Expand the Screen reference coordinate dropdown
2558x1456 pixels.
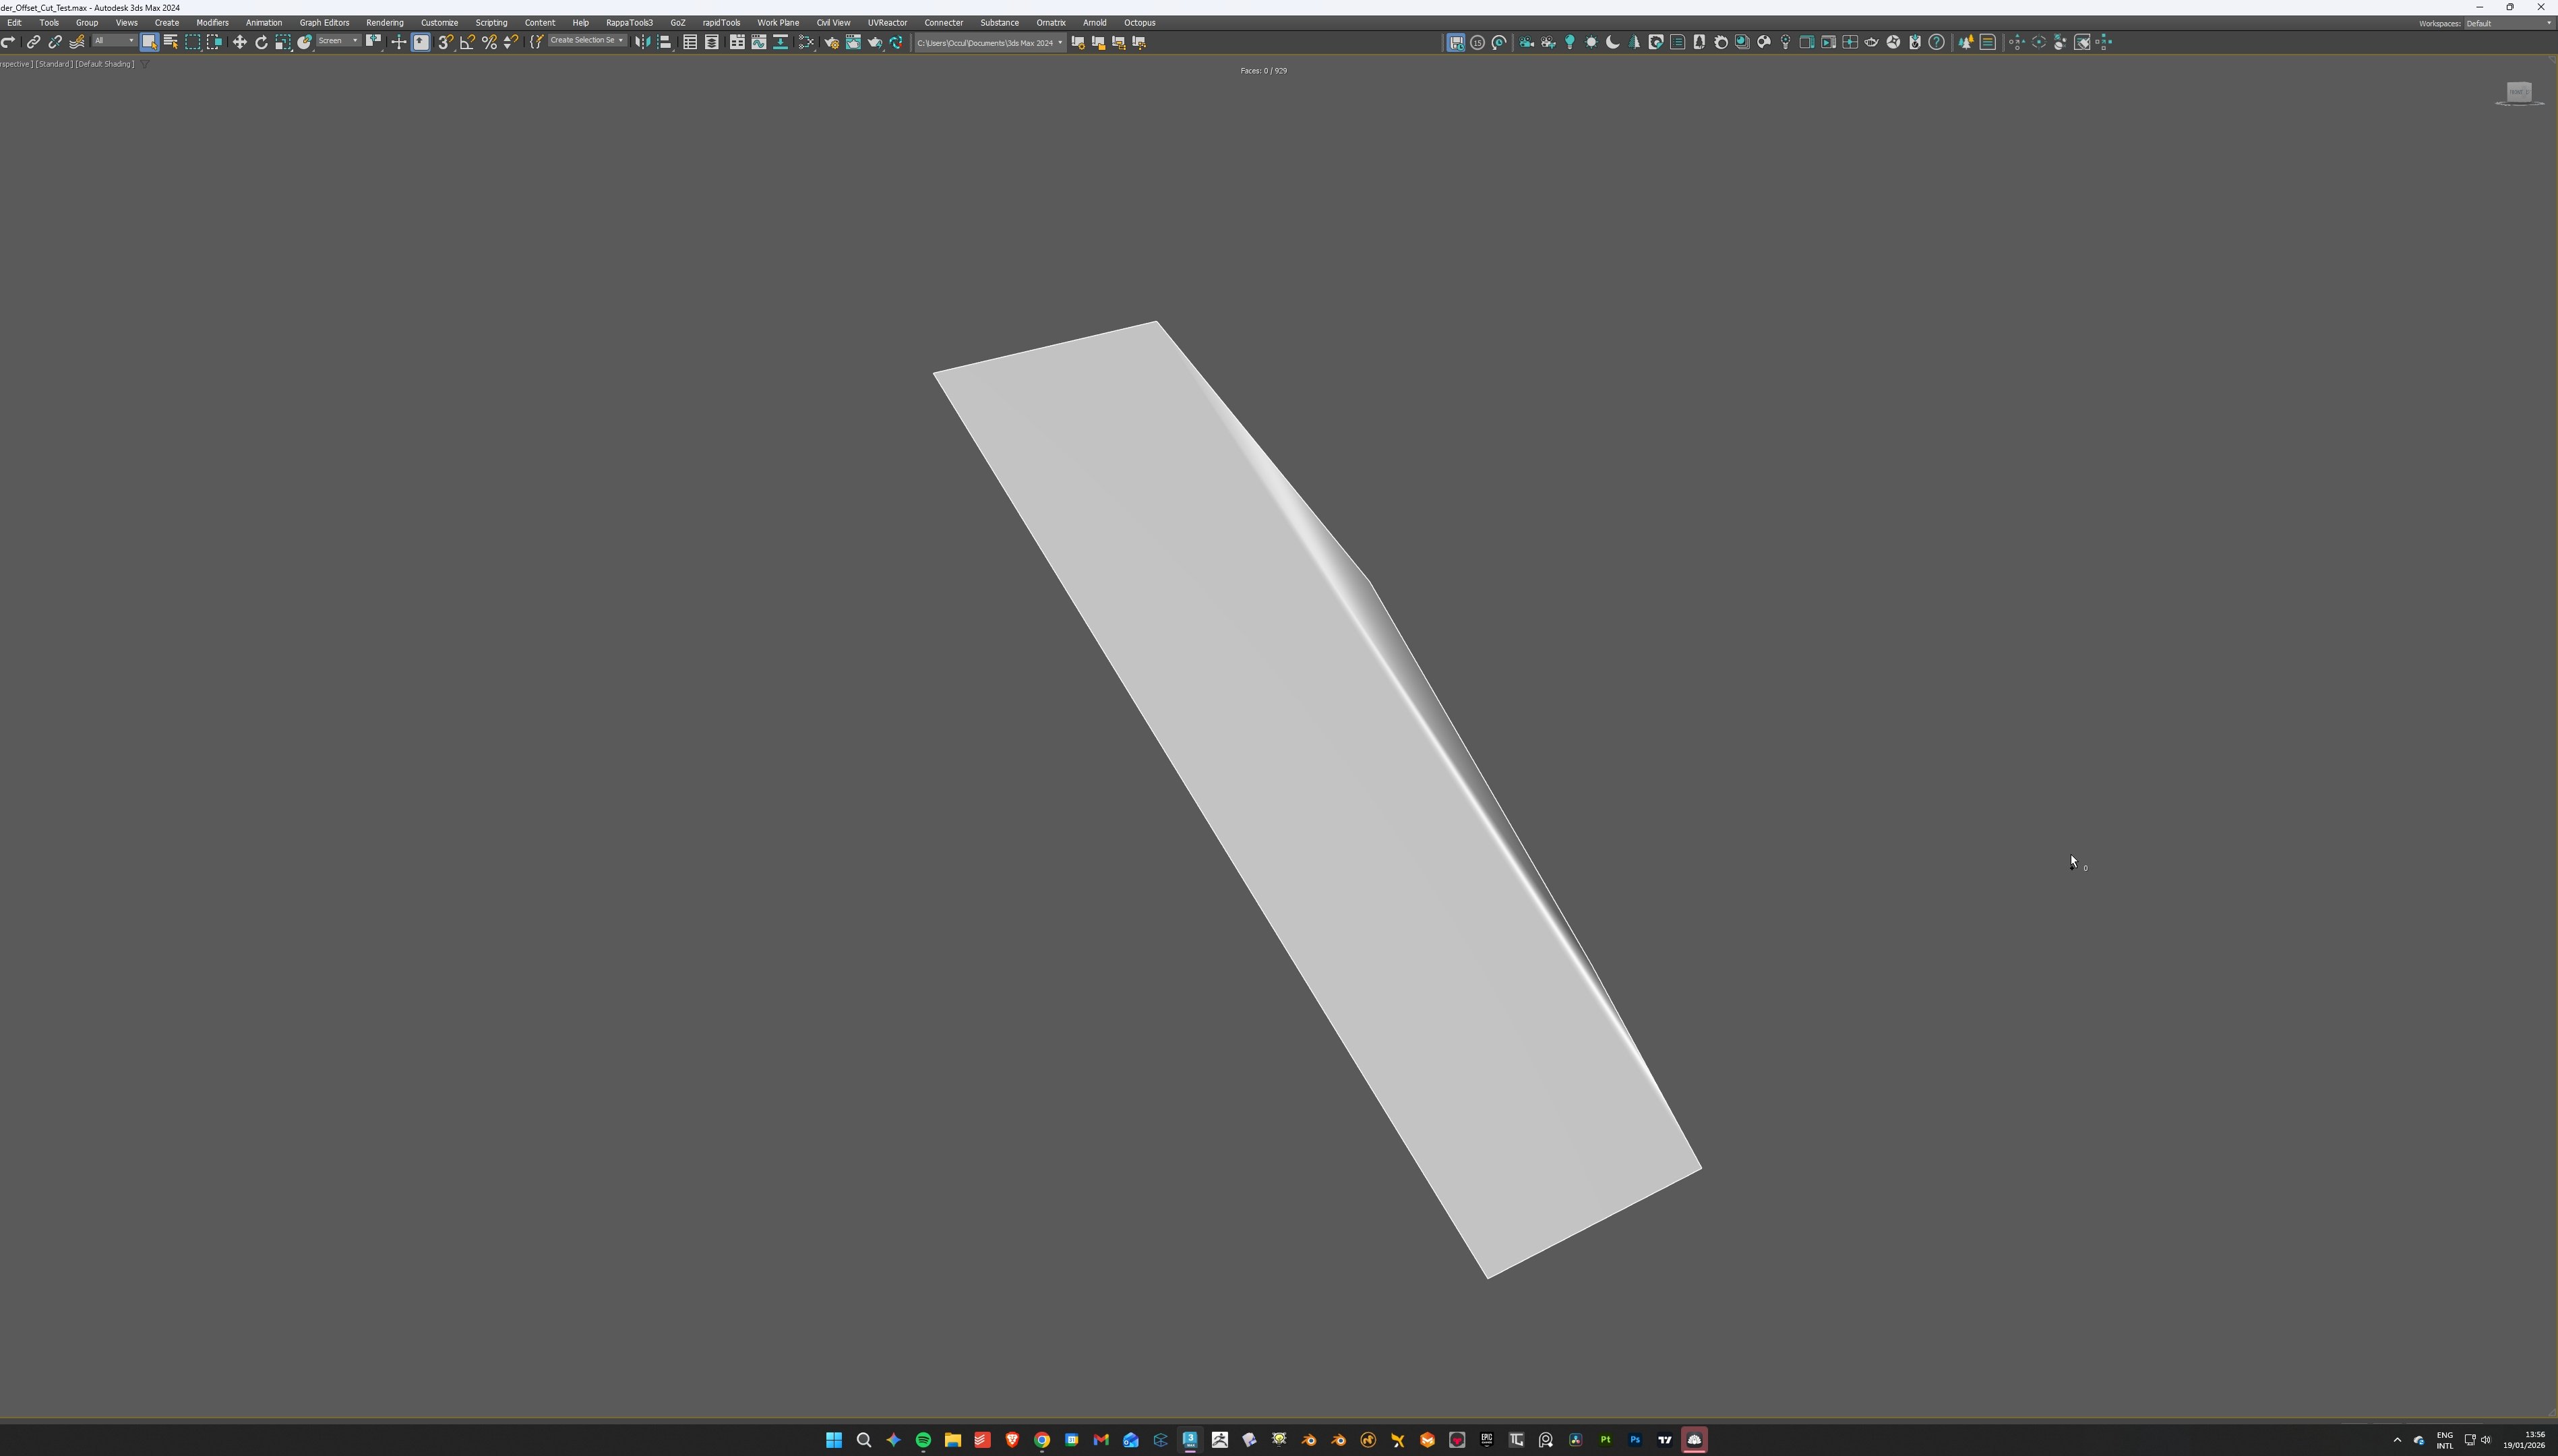click(x=339, y=41)
